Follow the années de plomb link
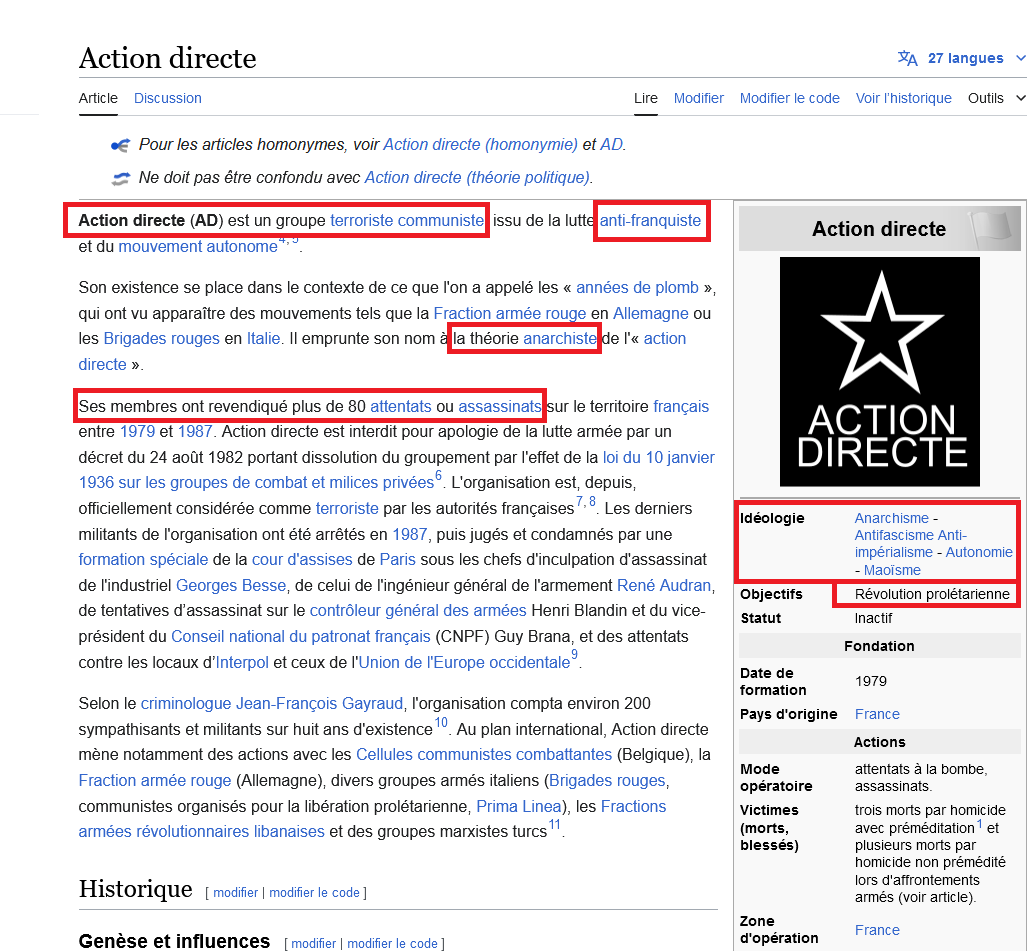 637,288
